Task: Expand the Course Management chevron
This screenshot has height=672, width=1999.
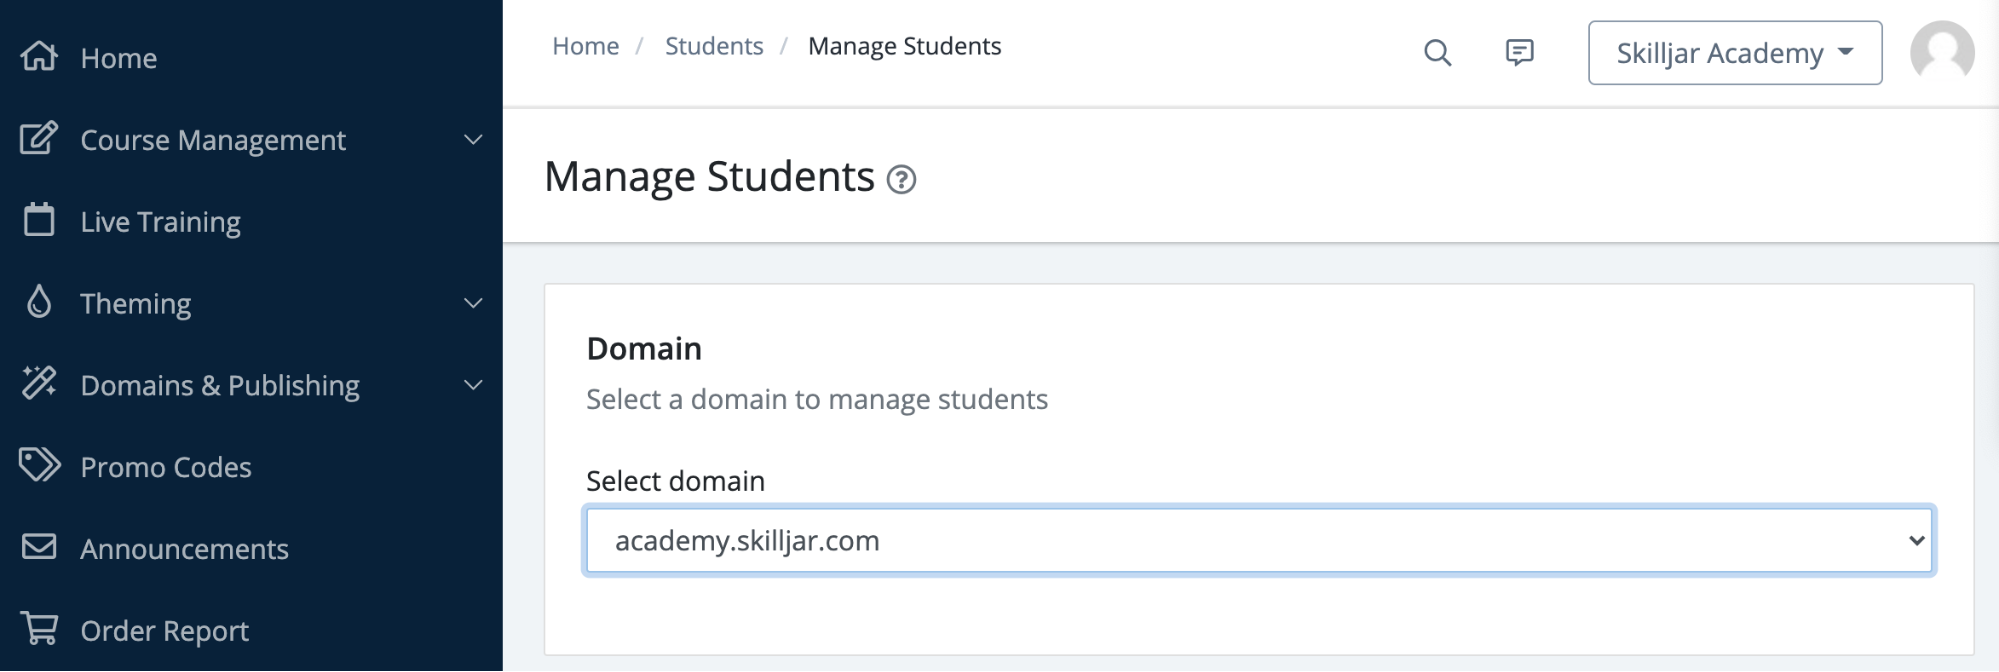Action: [473, 139]
